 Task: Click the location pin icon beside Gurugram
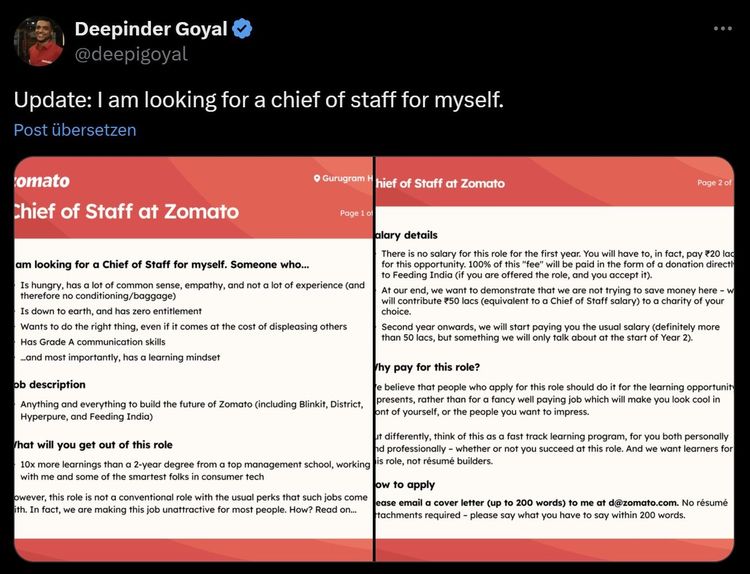pos(318,179)
